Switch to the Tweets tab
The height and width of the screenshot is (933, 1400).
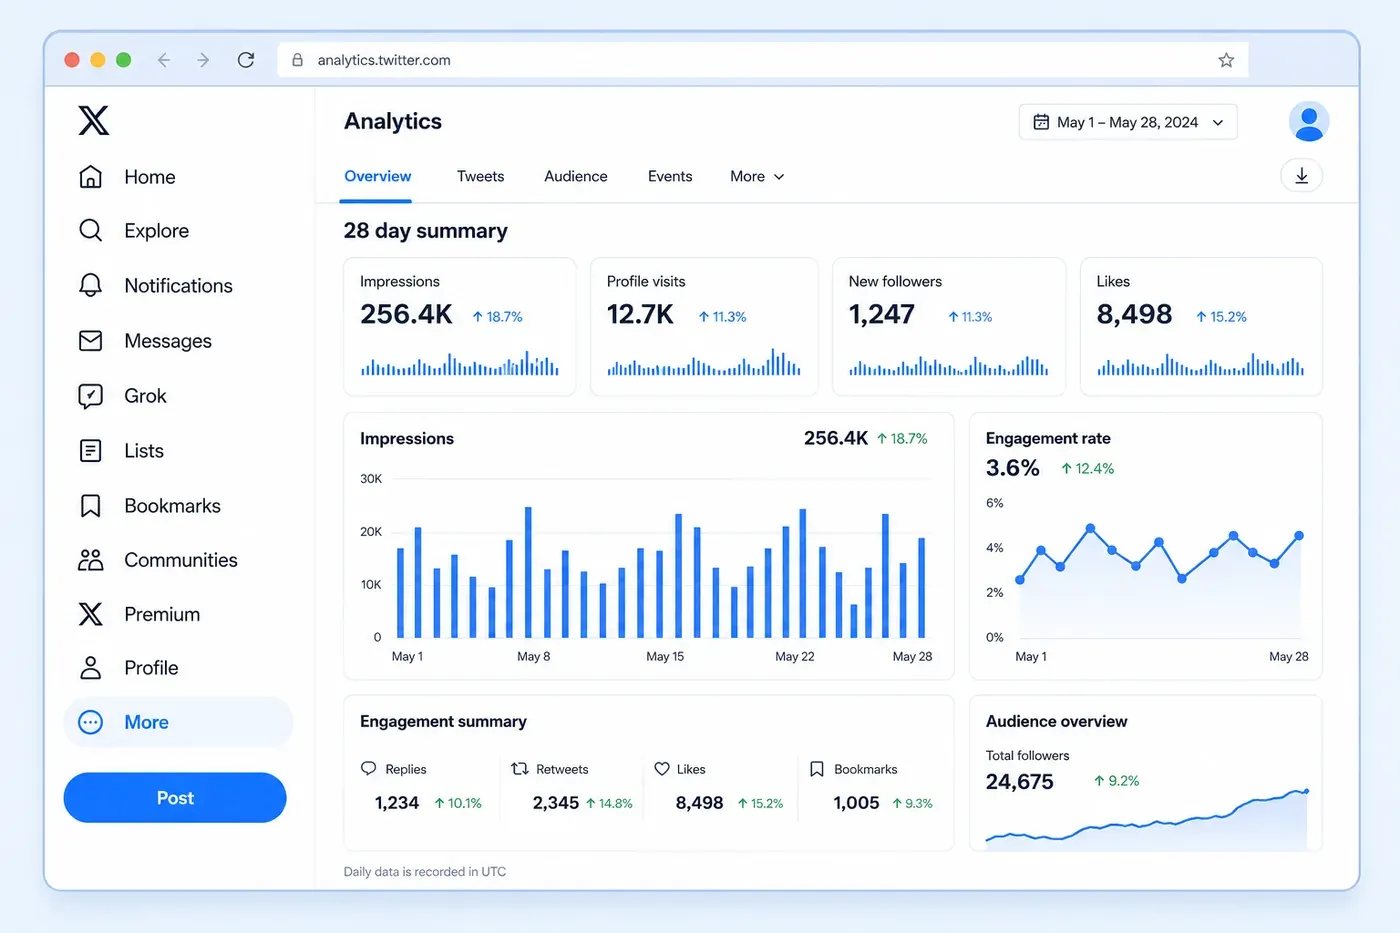coord(480,176)
